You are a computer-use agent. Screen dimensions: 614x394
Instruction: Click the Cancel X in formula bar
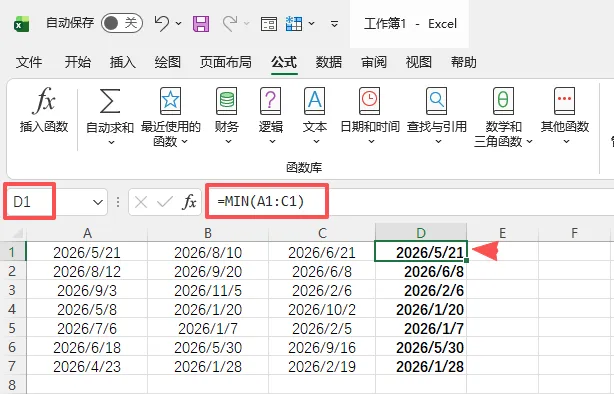pos(141,202)
